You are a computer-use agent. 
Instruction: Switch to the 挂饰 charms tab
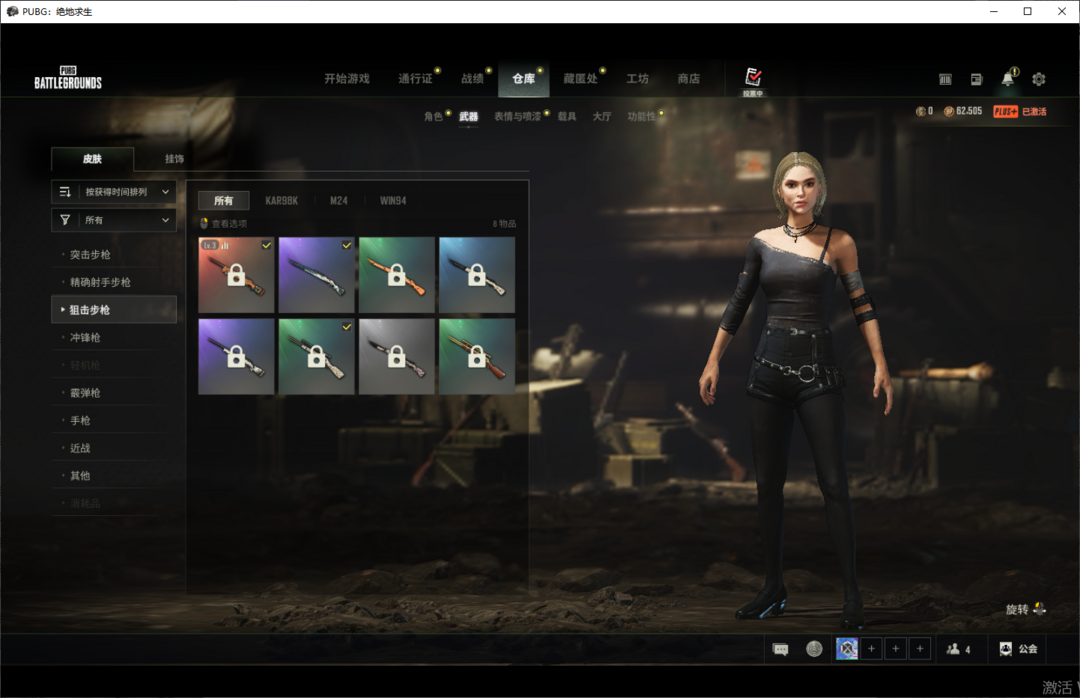click(x=174, y=159)
